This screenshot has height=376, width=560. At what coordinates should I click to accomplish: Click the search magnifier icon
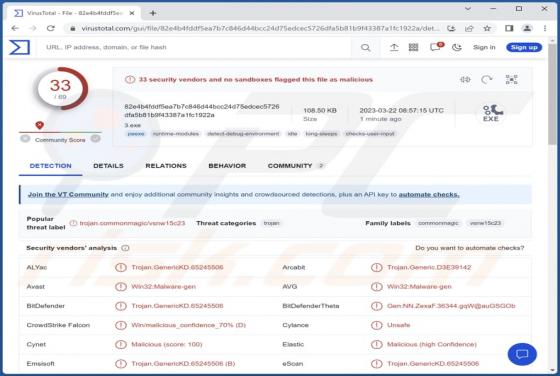tap(365, 47)
